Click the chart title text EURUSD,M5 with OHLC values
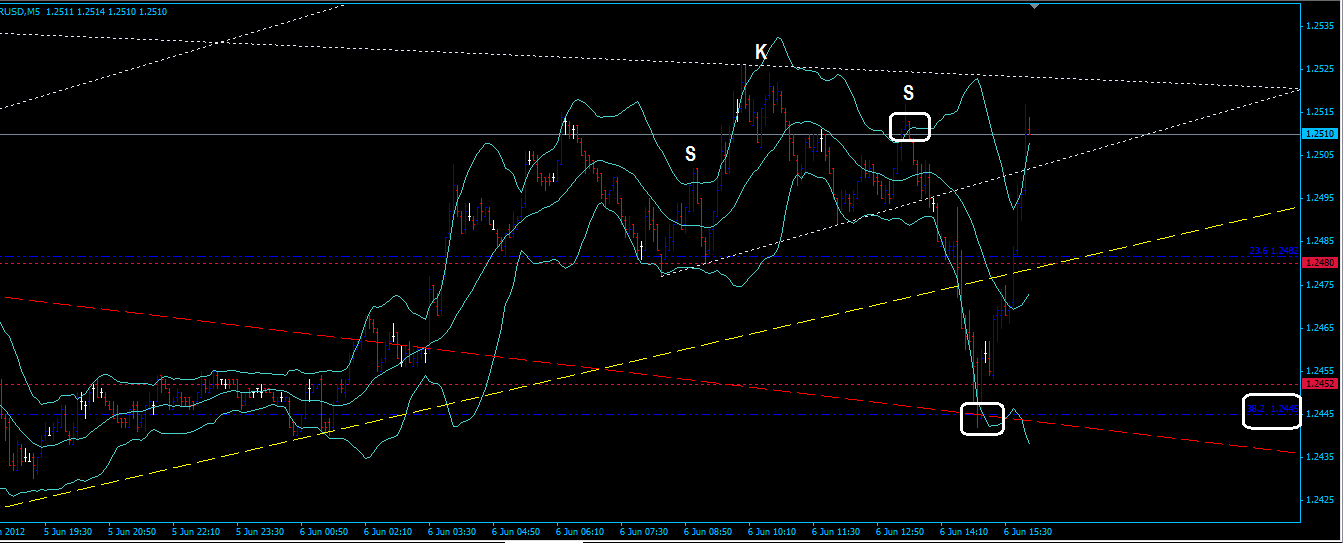Image resolution: width=1344 pixels, height=543 pixels. click(x=84, y=11)
